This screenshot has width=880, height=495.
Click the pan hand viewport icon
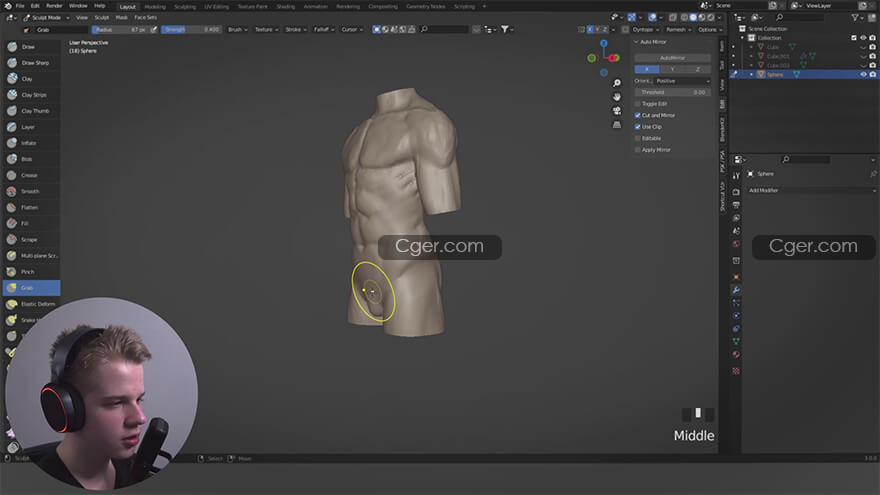pyautogui.click(x=617, y=97)
